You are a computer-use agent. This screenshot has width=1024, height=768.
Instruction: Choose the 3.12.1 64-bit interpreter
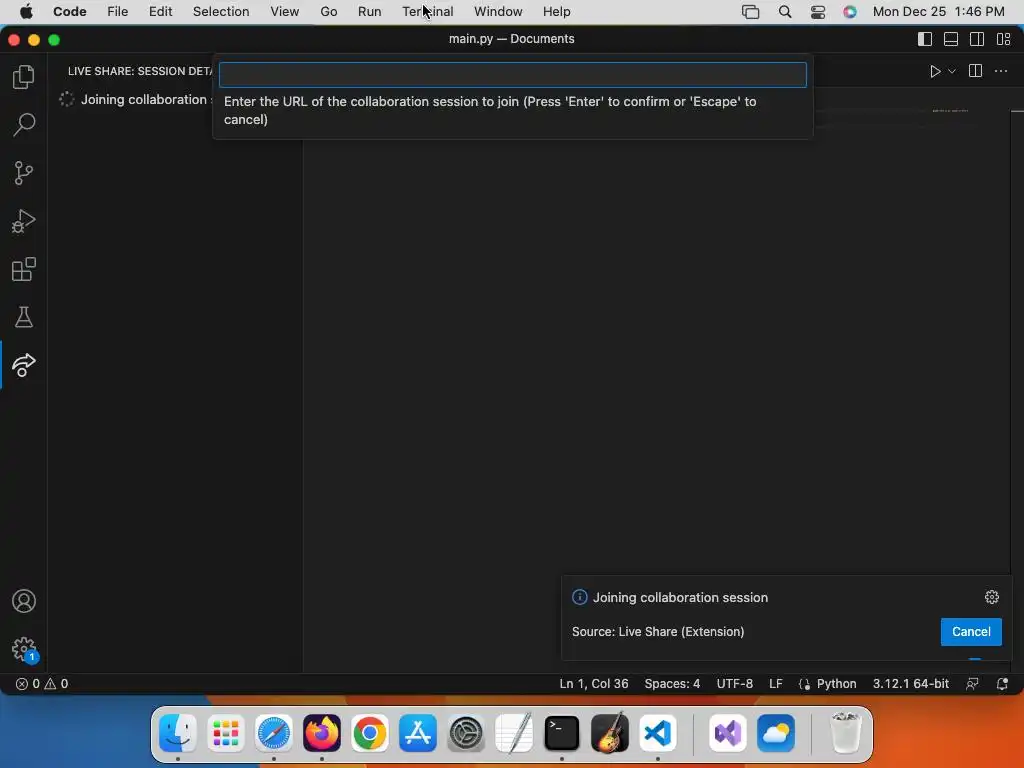910,684
